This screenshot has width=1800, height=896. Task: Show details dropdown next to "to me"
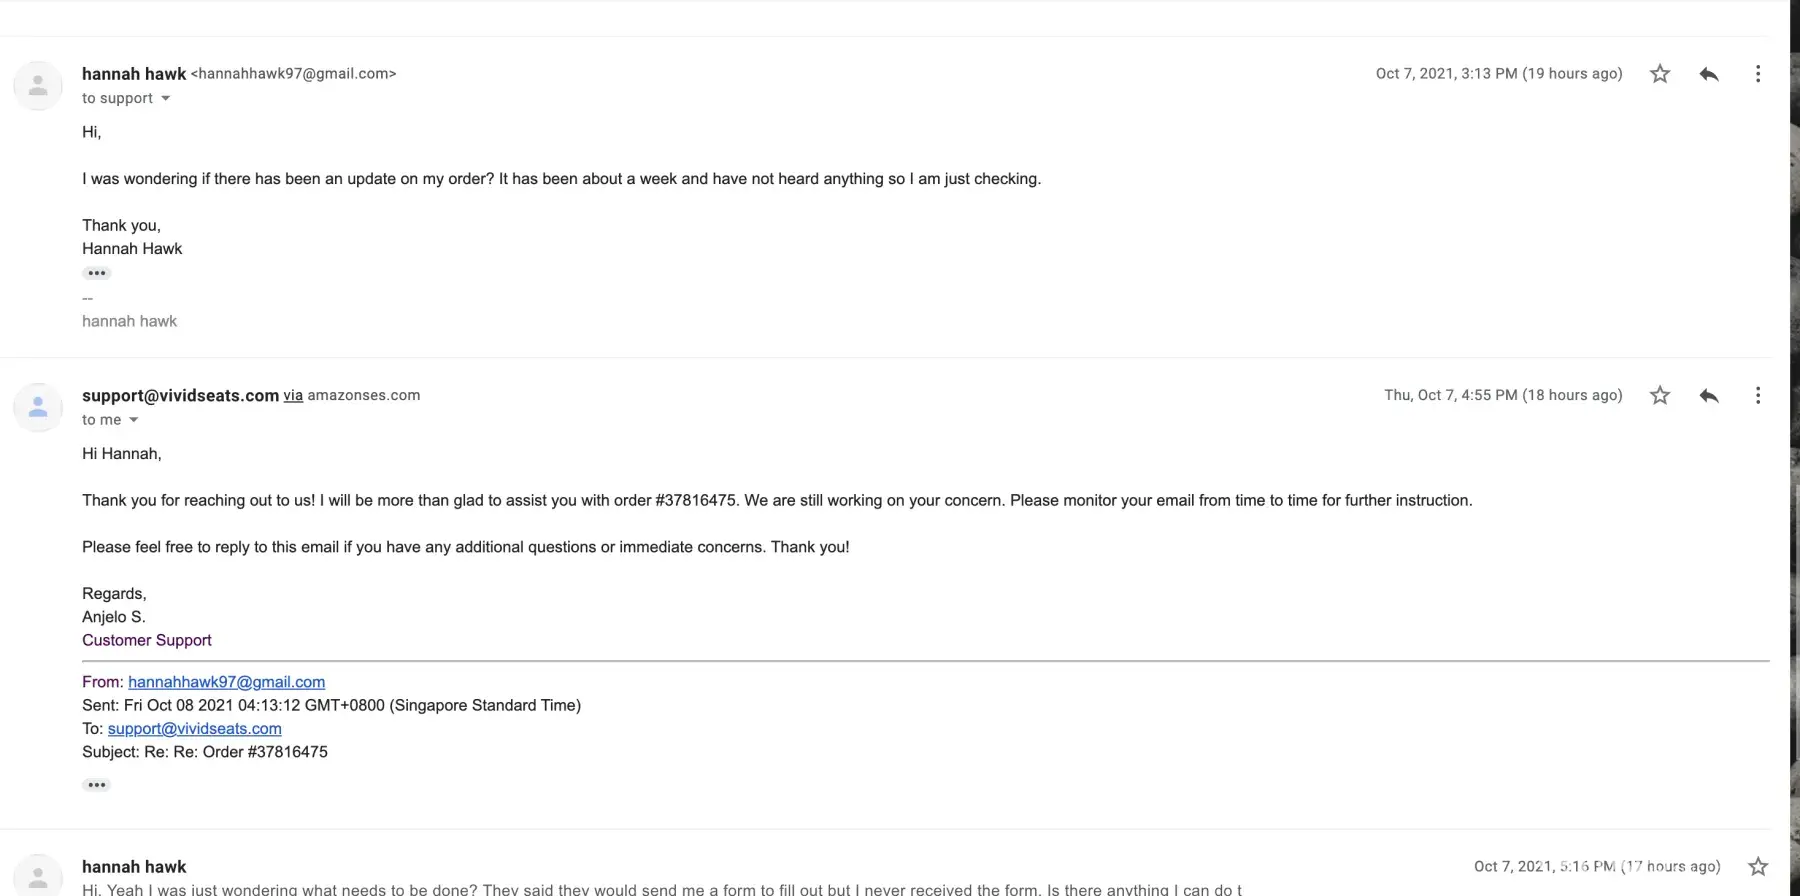[134, 420]
